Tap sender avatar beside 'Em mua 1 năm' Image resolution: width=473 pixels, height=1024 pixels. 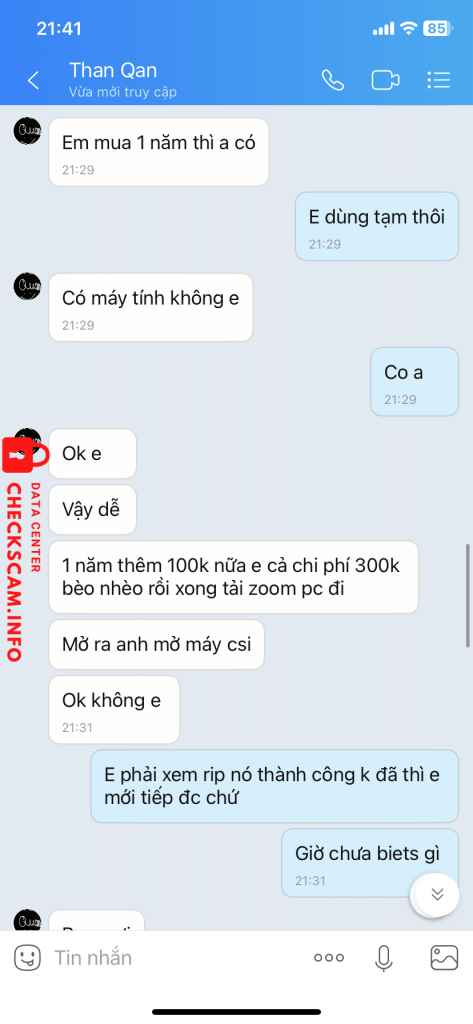[27, 132]
